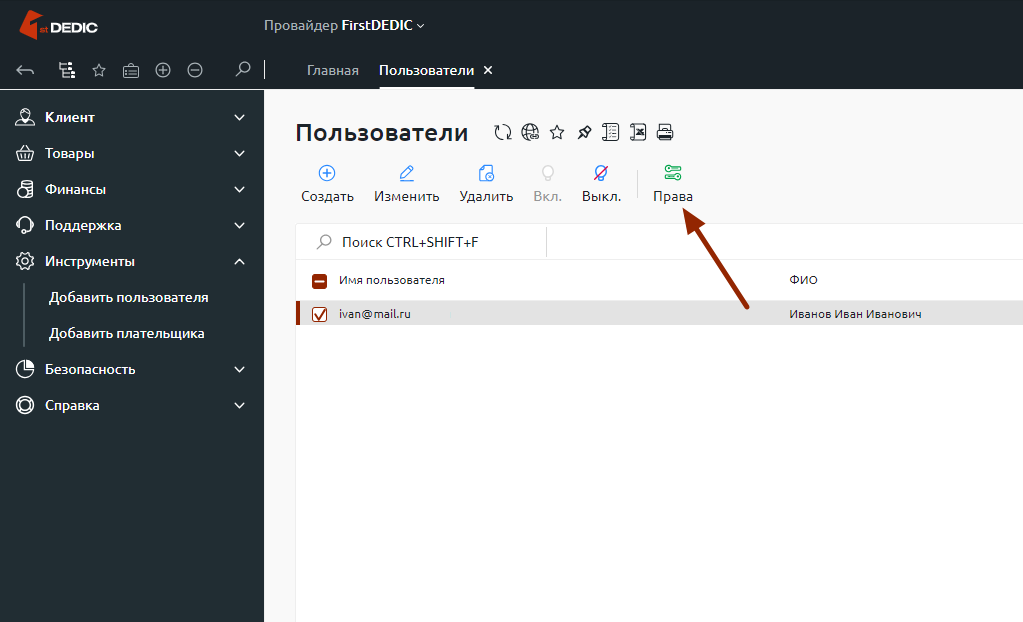
Task: Open Добавить пользователя menu item
Action: click(x=129, y=297)
